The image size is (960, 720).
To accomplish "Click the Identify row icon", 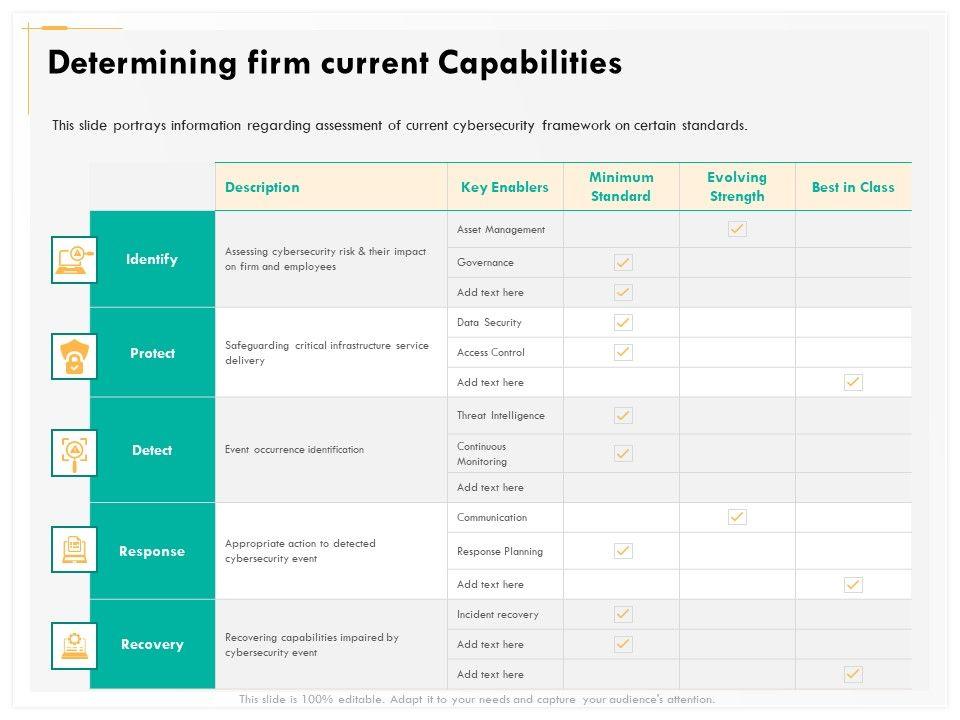I will coord(74,260).
